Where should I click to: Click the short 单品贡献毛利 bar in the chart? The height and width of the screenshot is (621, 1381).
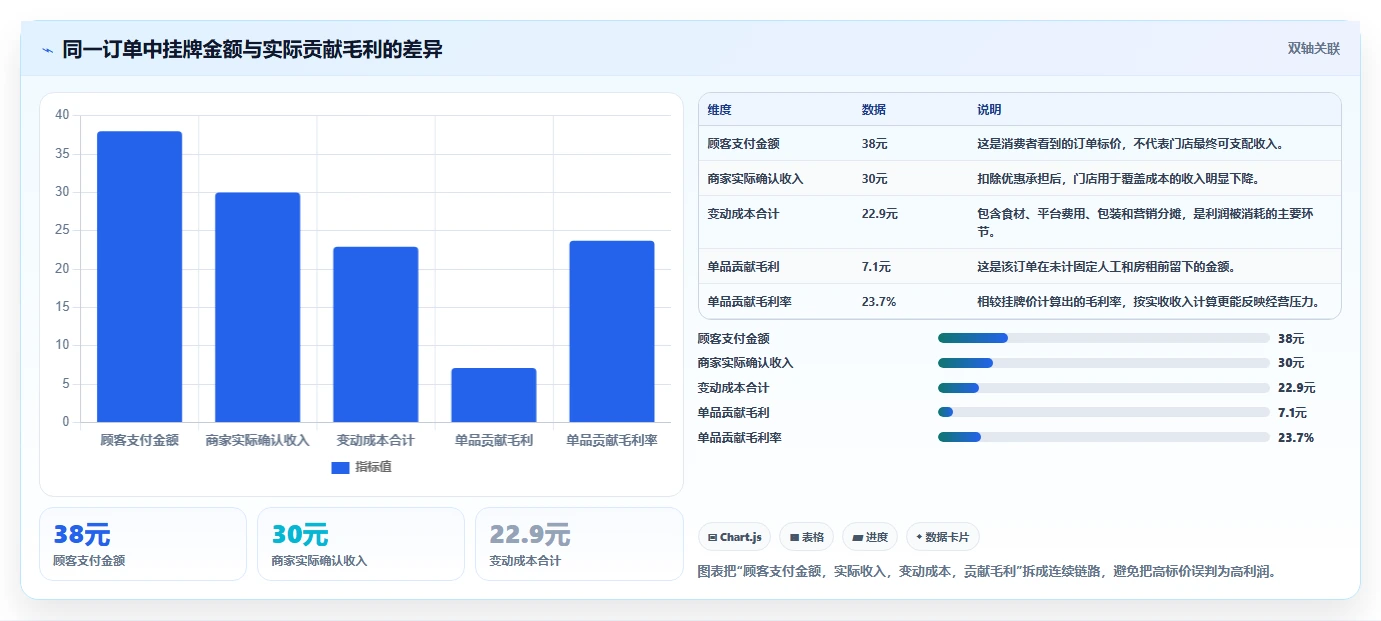(493, 395)
